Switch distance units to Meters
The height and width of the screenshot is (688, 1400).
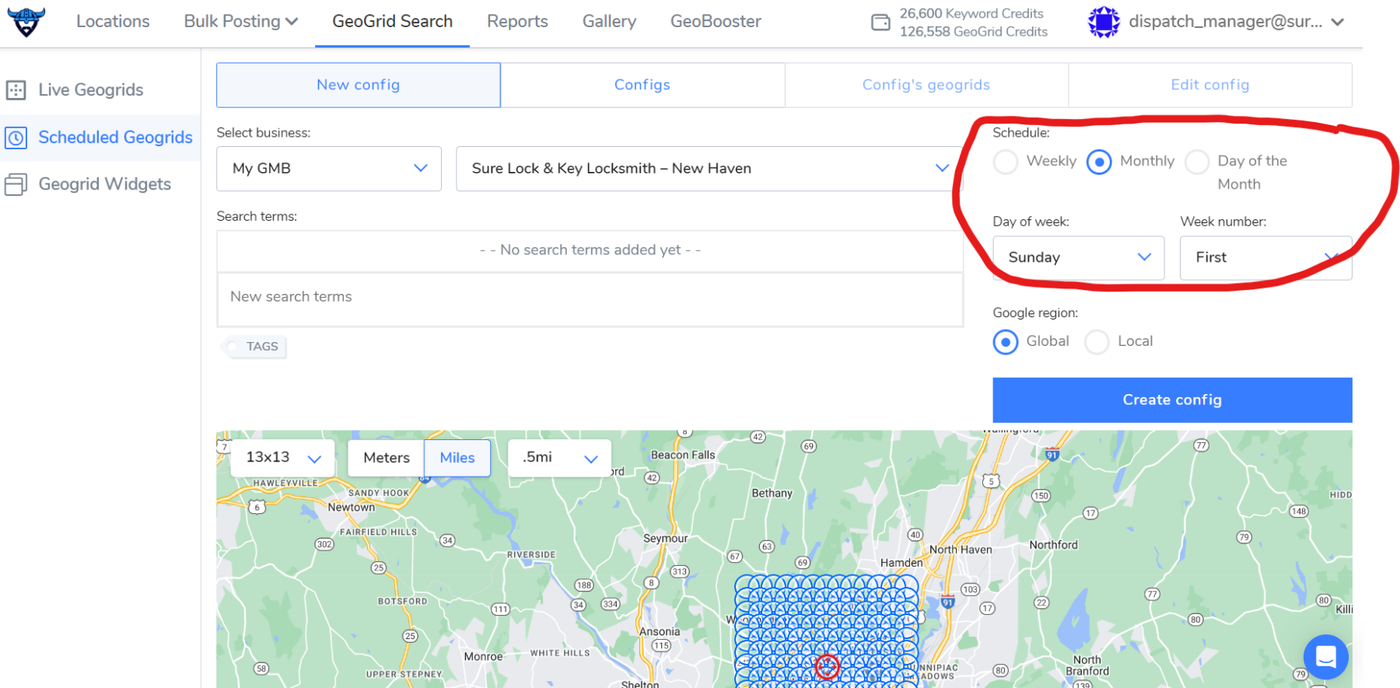(387, 458)
